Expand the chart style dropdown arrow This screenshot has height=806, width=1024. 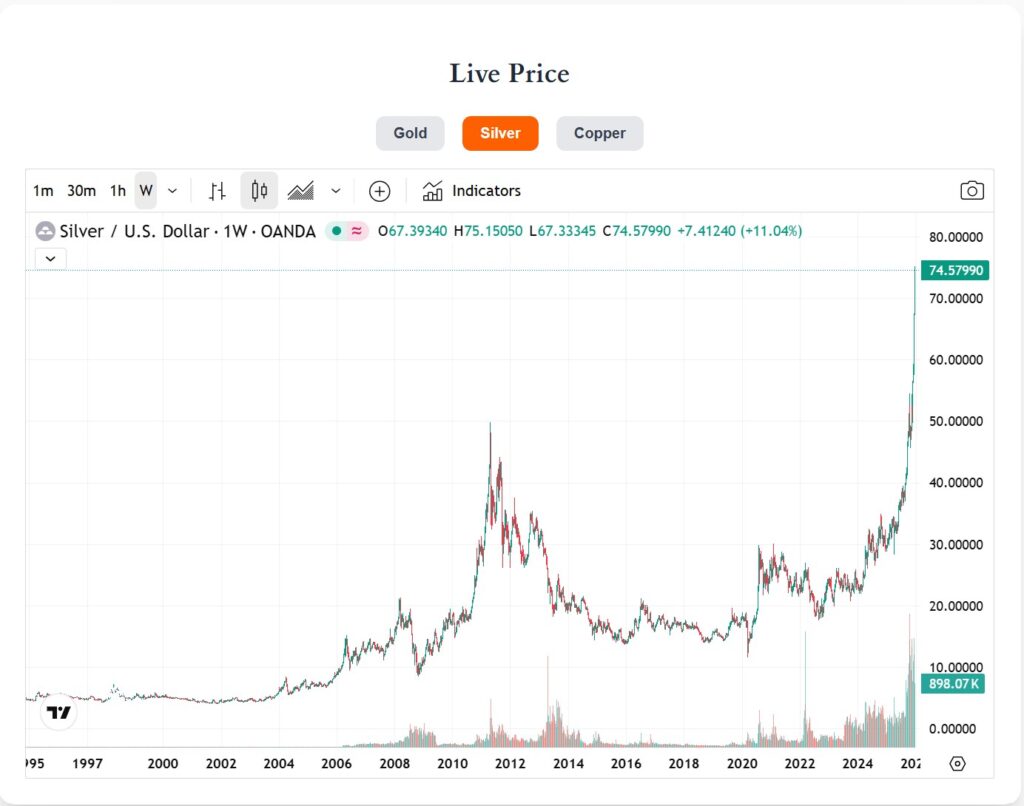click(336, 191)
